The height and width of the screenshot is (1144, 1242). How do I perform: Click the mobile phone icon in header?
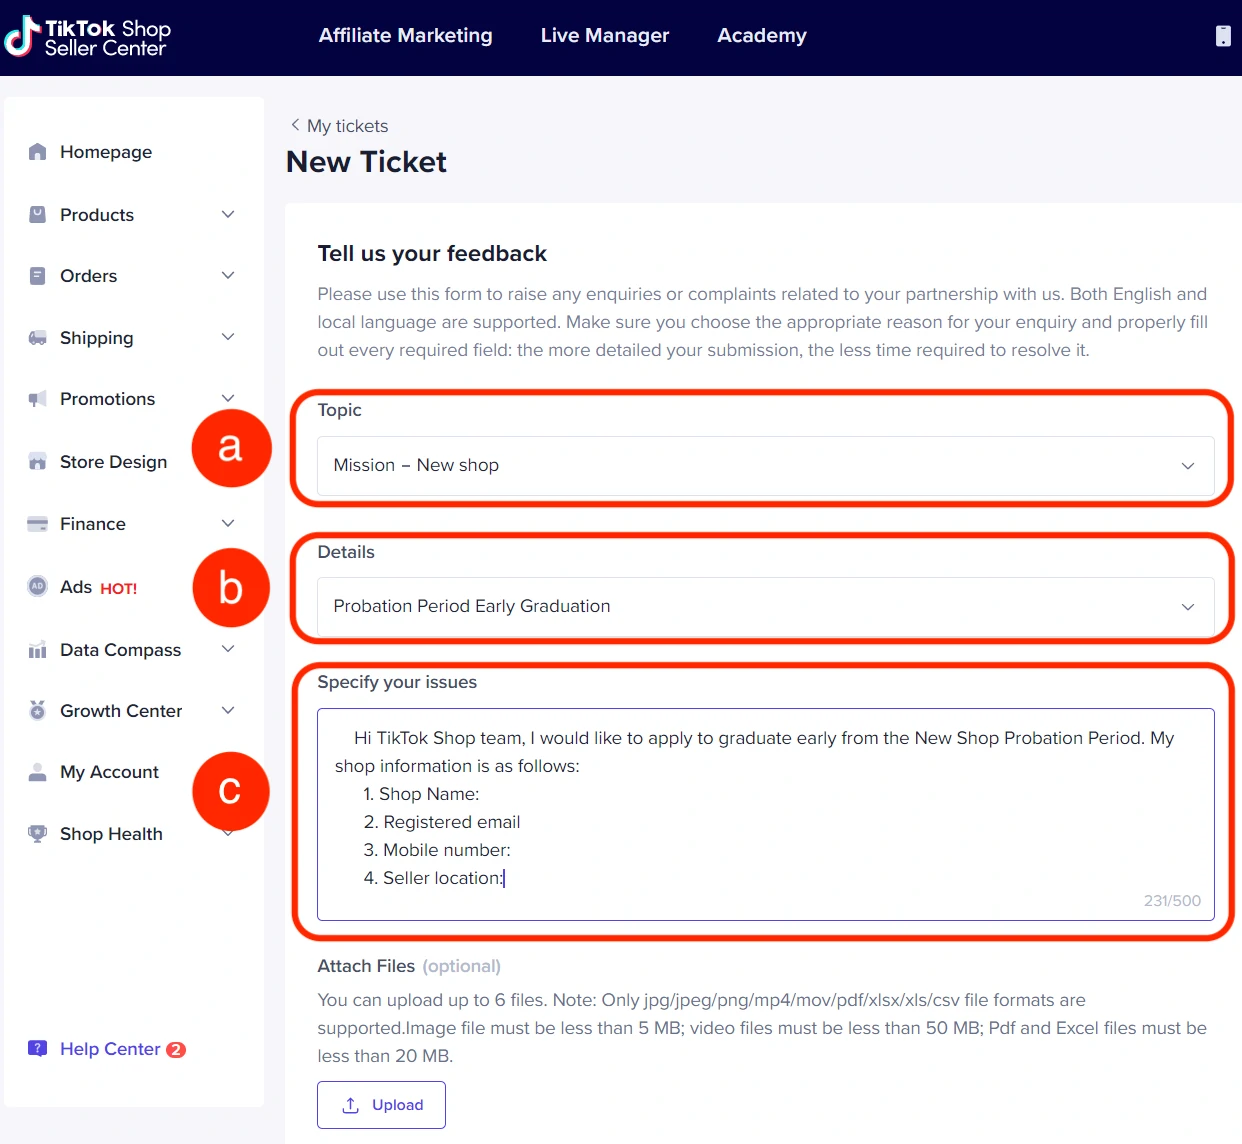1222,36
